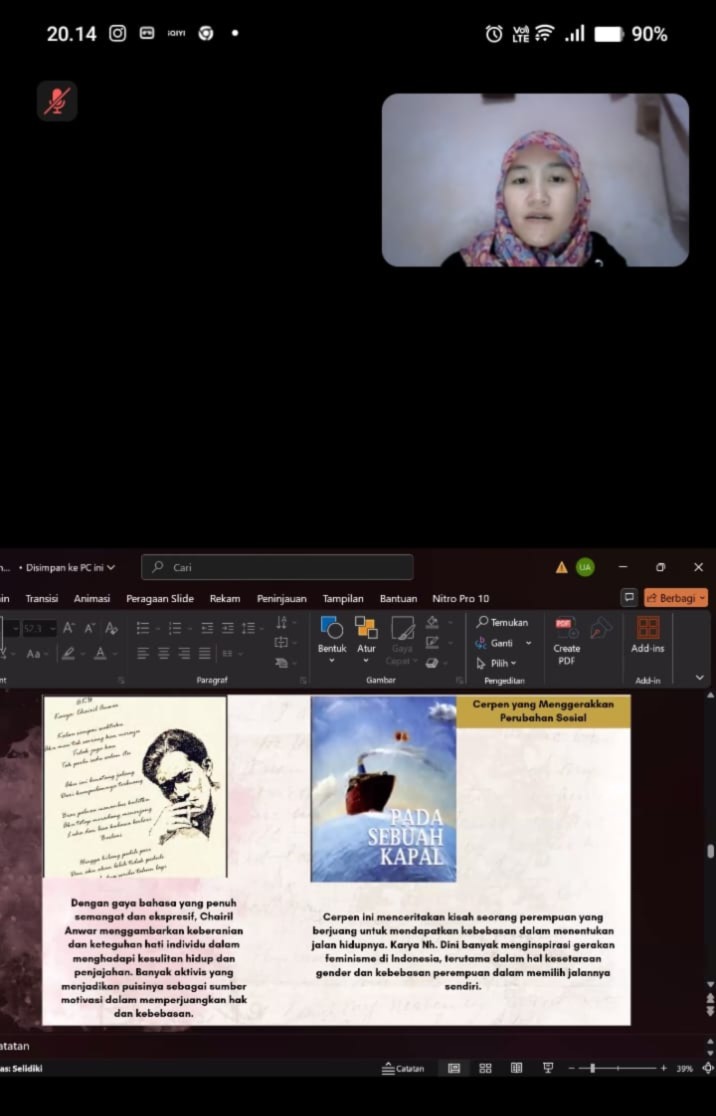
Task: Click the yellow warning triangle icon
Action: click(562, 567)
